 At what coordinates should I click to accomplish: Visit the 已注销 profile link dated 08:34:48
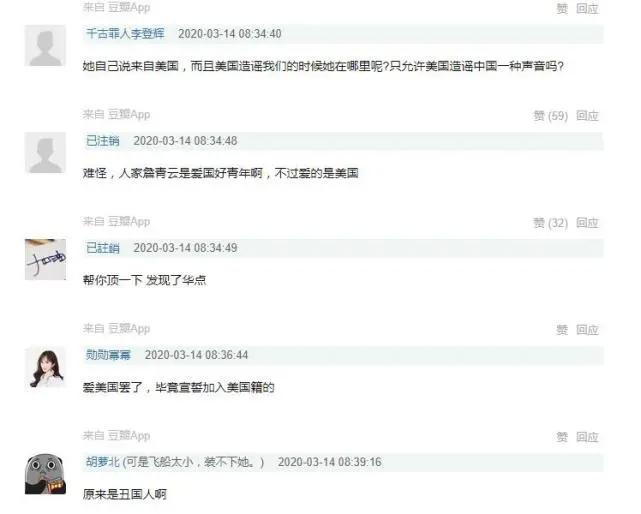click(103, 141)
